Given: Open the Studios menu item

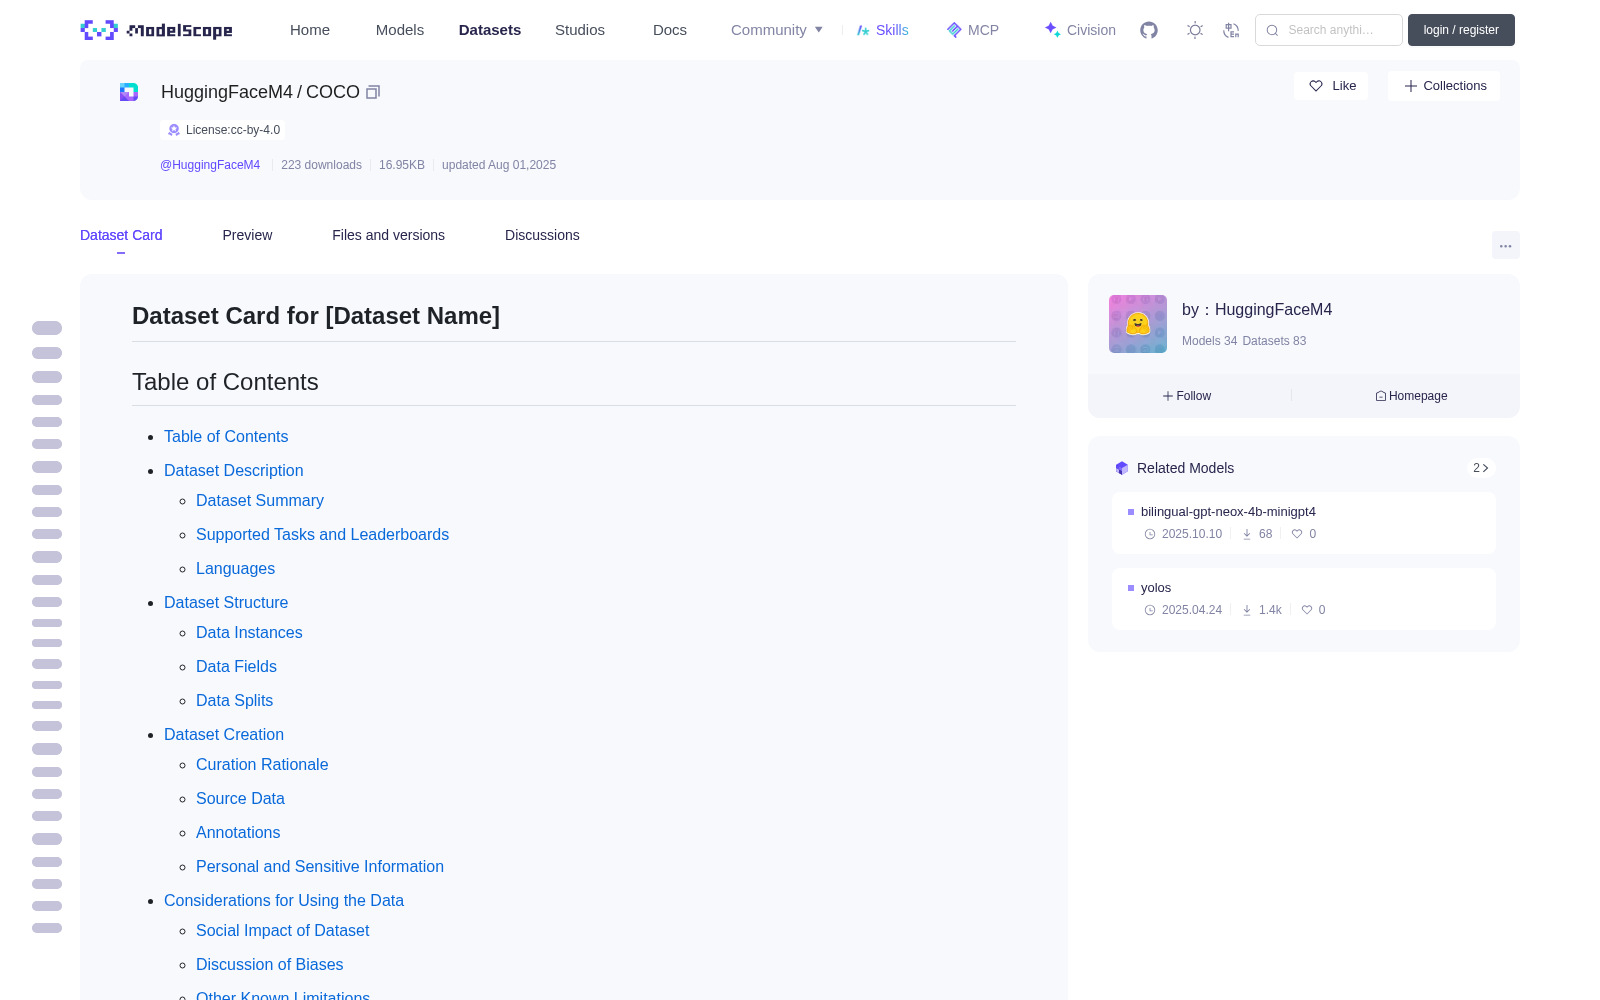Looking at the screenshot, I should (x=580, y=30).
